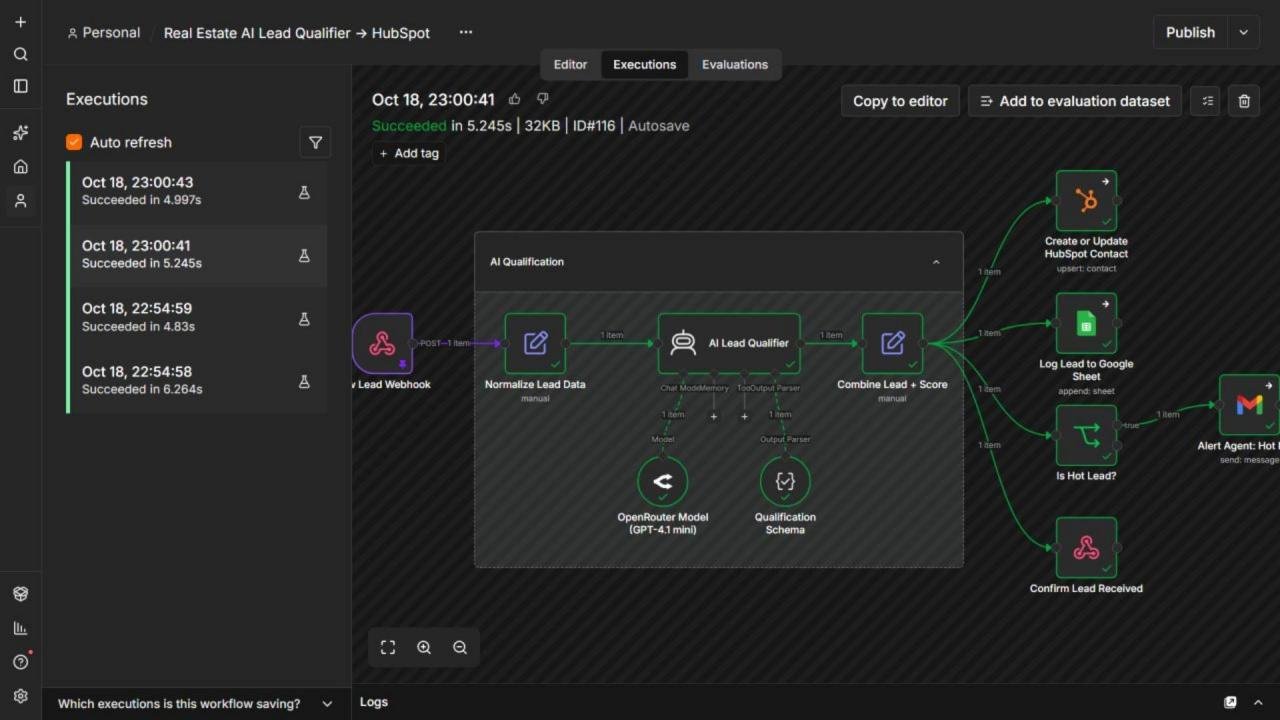Click the thumbs down rating icon
Viewport: 1280px width, 720px height.
tap(542, 99)
